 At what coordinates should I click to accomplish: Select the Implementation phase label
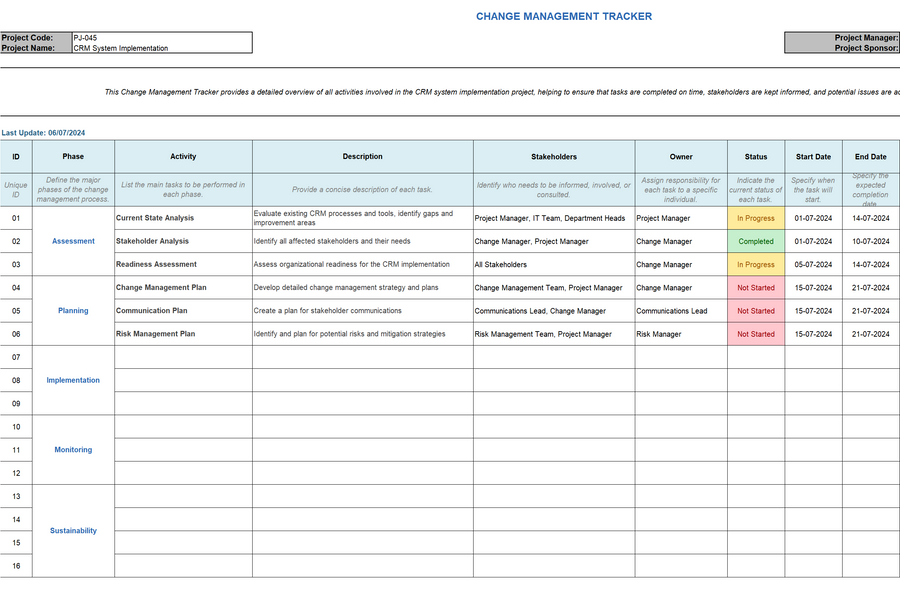72,380
